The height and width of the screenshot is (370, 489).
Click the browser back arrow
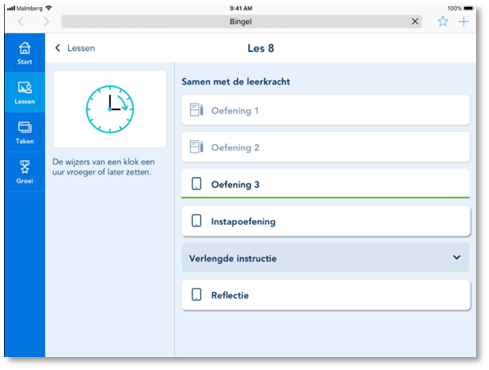[21, 22]
